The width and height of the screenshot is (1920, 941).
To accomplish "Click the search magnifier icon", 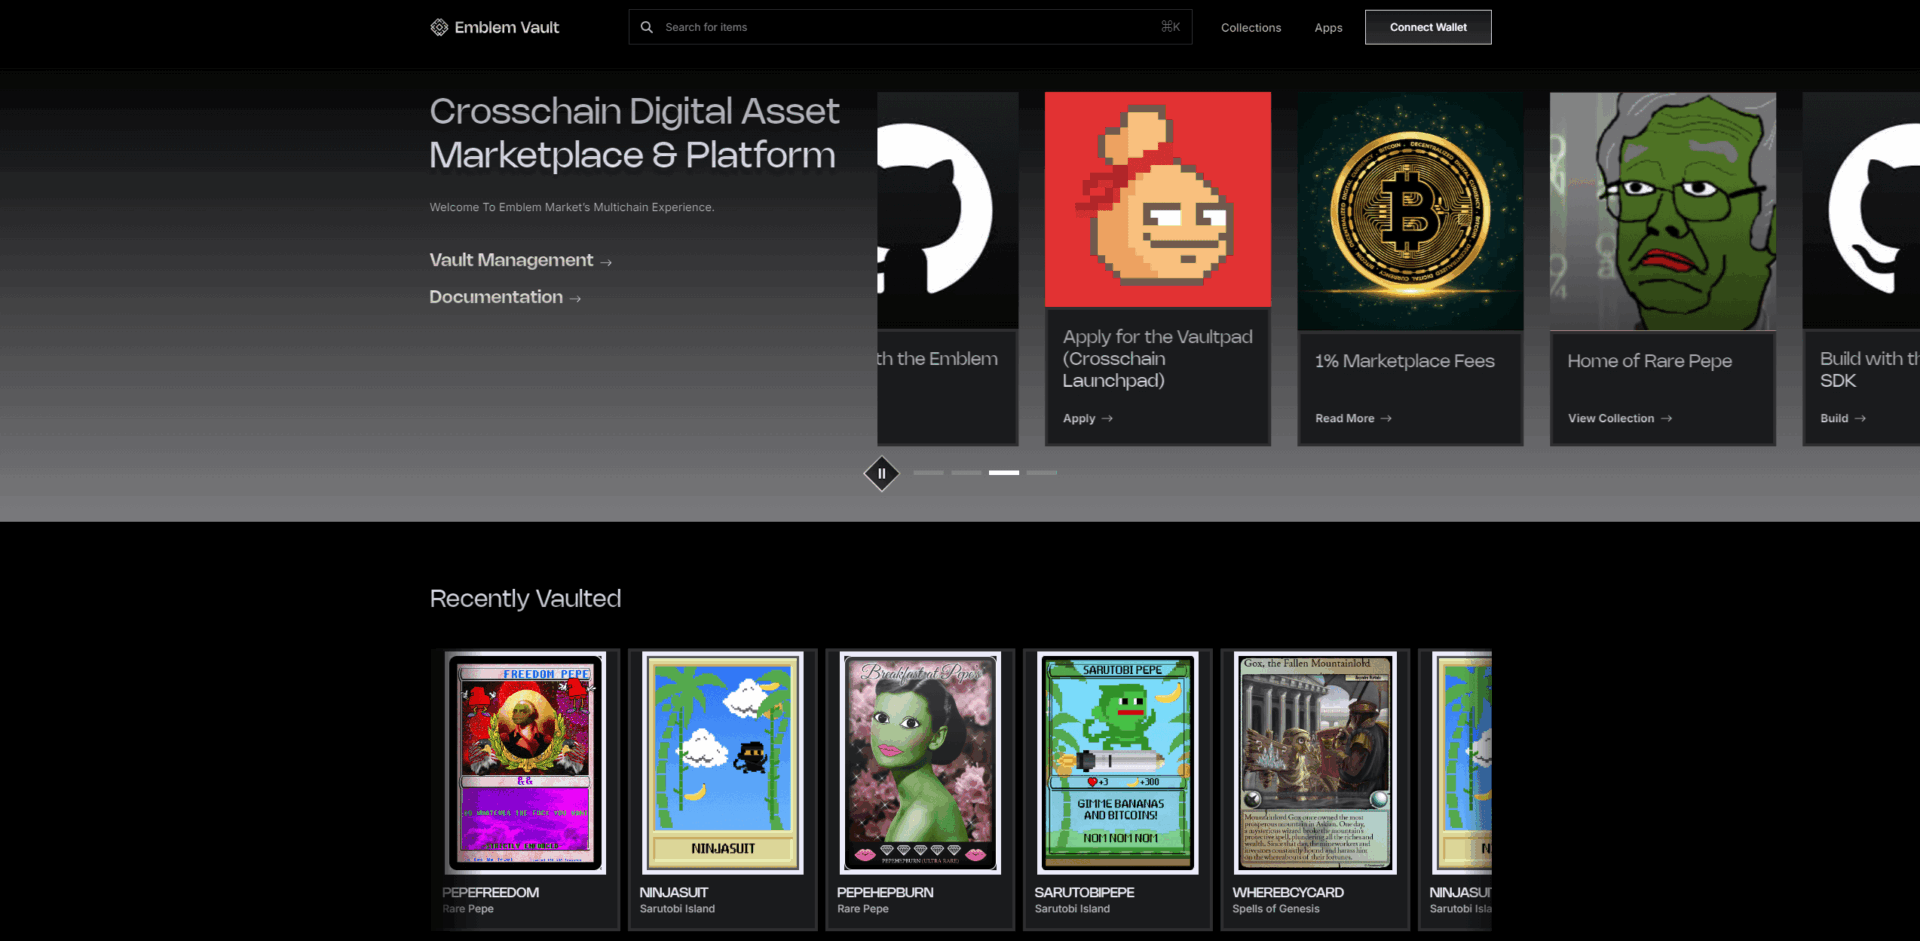I will 647,27.
